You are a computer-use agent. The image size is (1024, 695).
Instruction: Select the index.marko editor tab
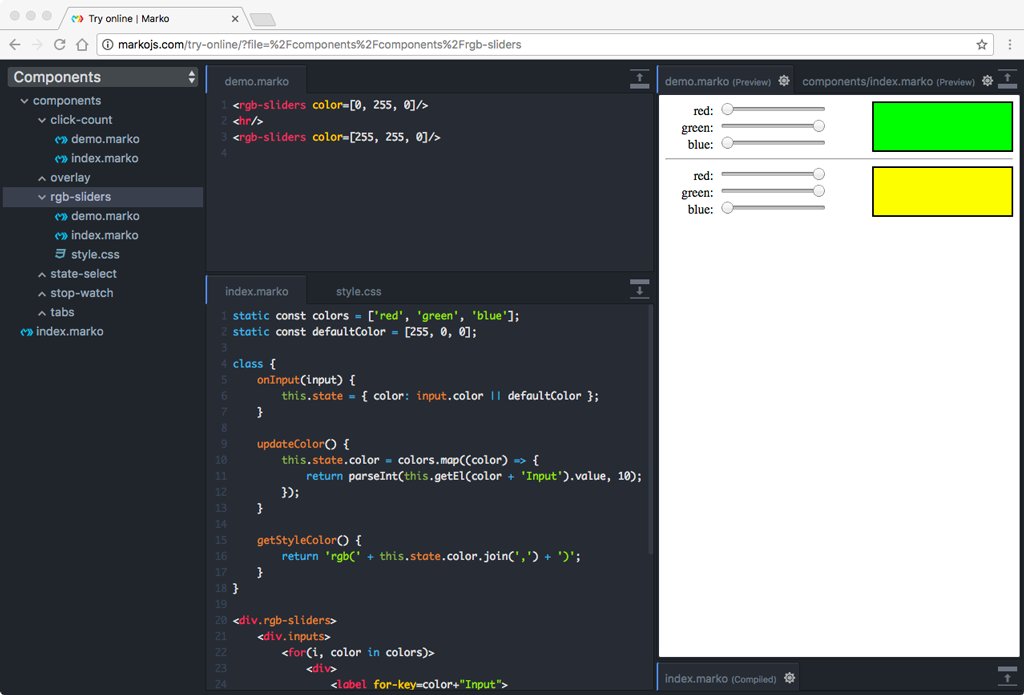tap(256, 291)
